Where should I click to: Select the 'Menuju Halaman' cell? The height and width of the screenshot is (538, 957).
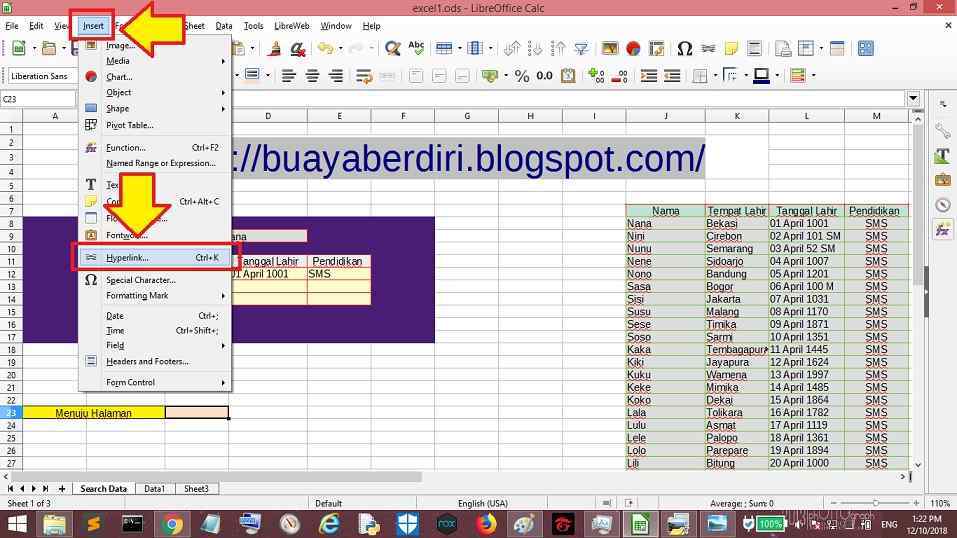[x=93, y=413]
